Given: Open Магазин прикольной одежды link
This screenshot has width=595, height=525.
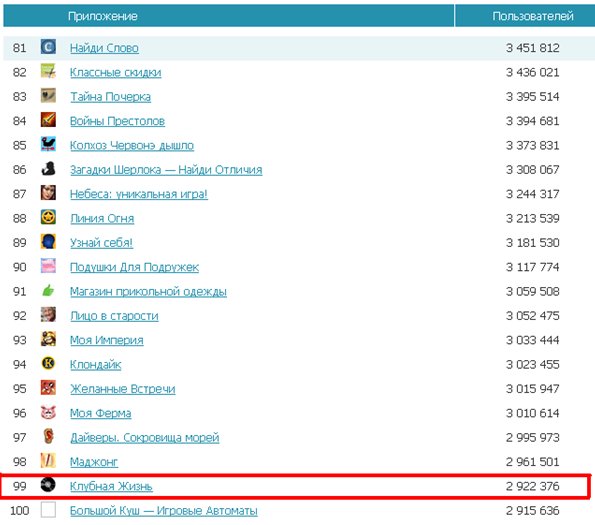Looking at the screenshot, I should coord(148,291).
